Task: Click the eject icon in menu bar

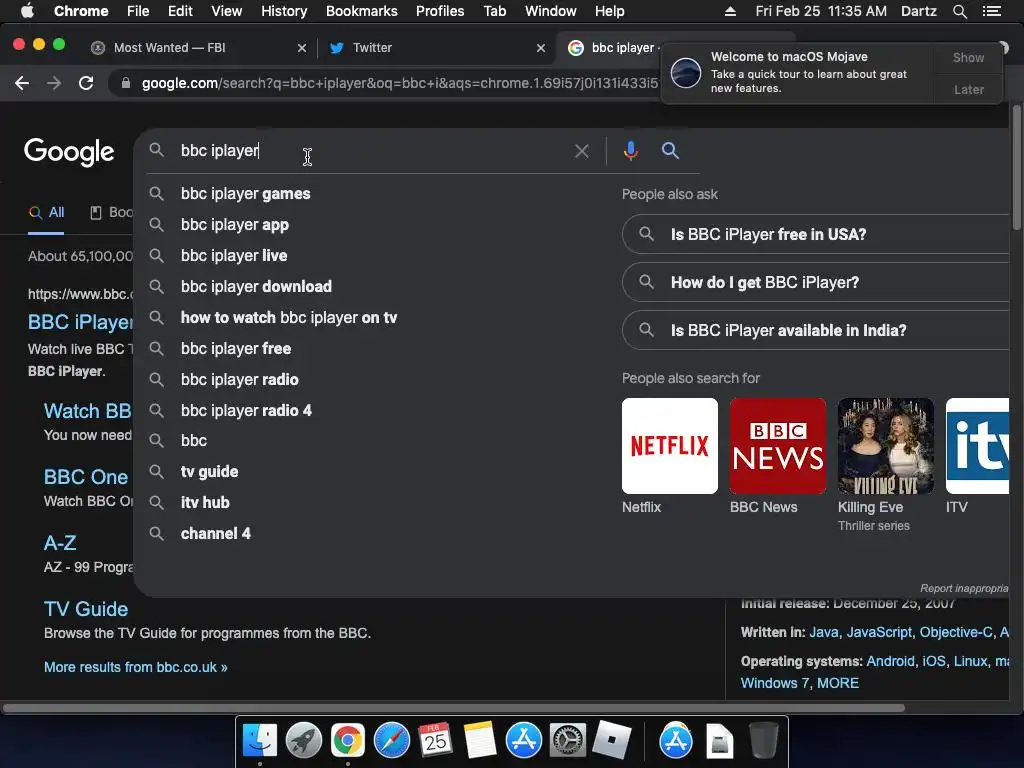Action: (730, 11)
